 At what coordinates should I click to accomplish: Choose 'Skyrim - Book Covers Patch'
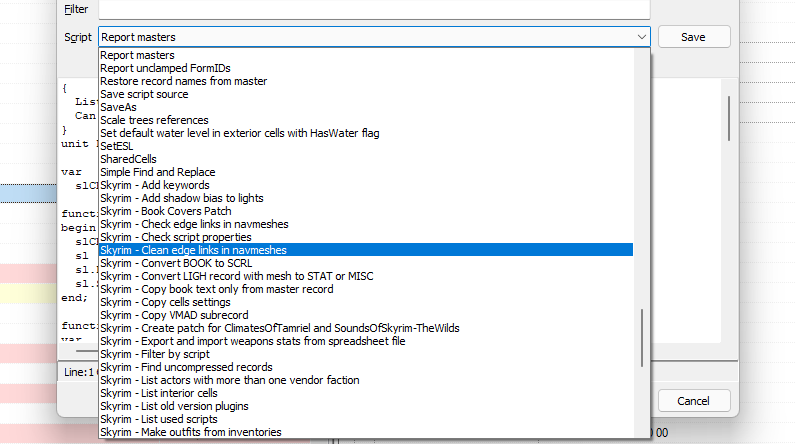click(x=366, y=211)
